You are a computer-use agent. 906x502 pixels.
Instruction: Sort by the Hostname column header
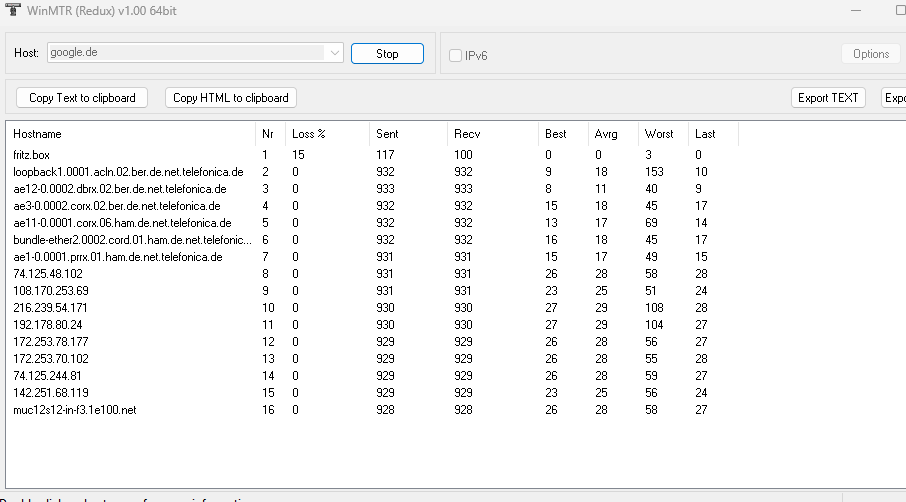[131, 134]
